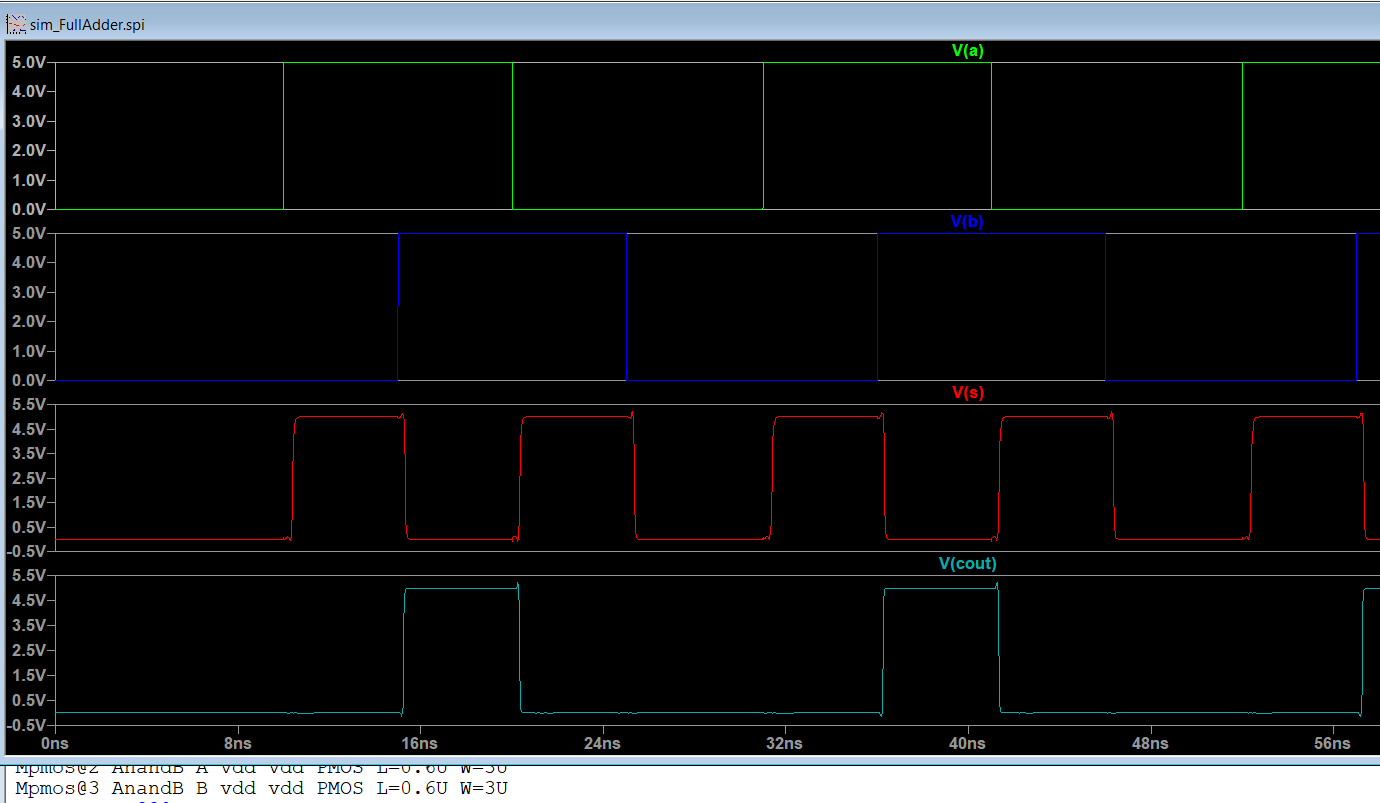Click the 56ns label on time axis
Image resolution: width=1380 pixels, height=803 pixels.
pyautogui.click(x=1332, y=744)
